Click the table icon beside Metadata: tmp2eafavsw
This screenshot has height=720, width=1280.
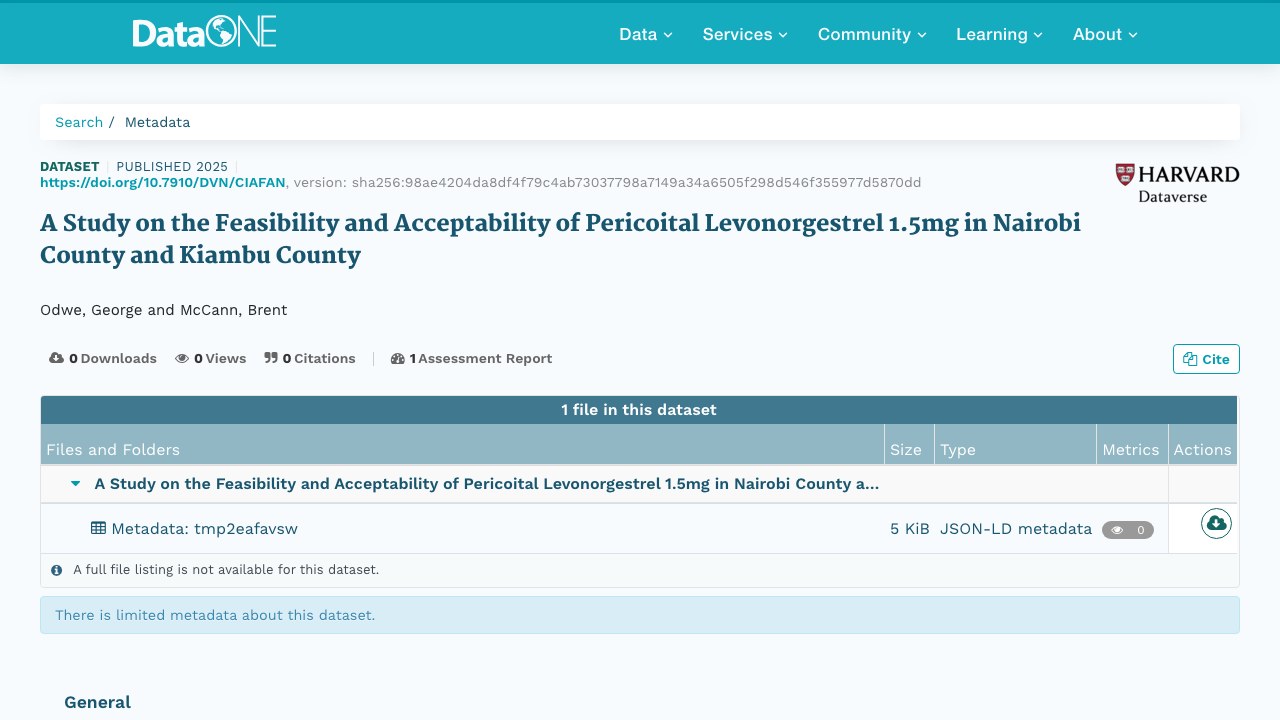[98, 528]
